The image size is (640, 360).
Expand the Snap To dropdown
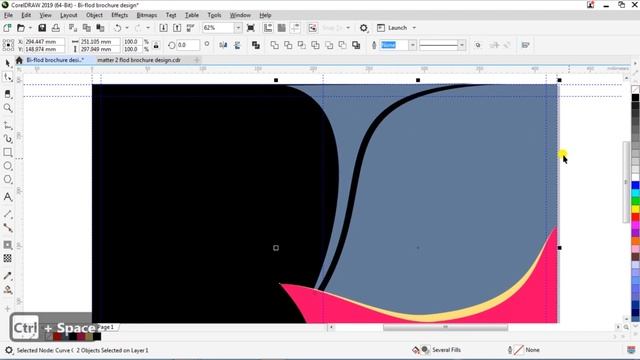coord(348,28)
